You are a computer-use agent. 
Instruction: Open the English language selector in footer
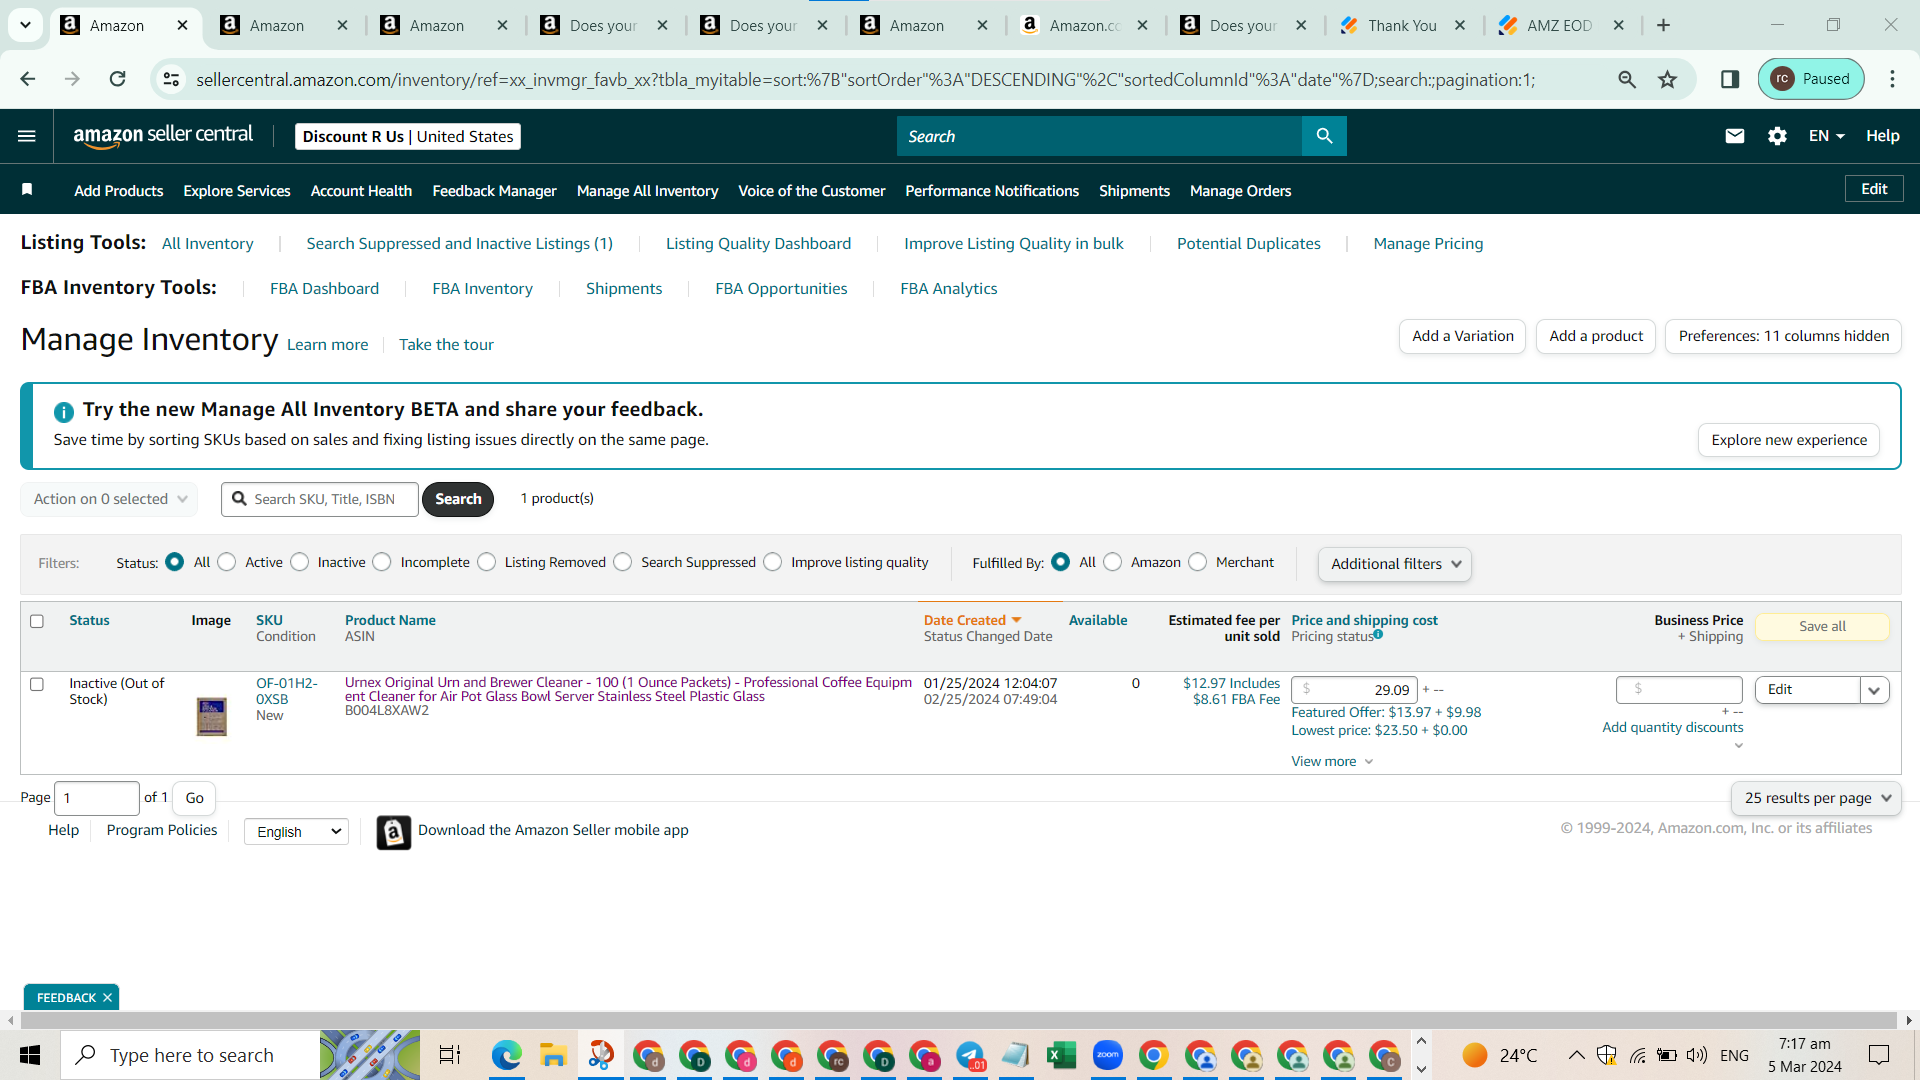[296, 832]
